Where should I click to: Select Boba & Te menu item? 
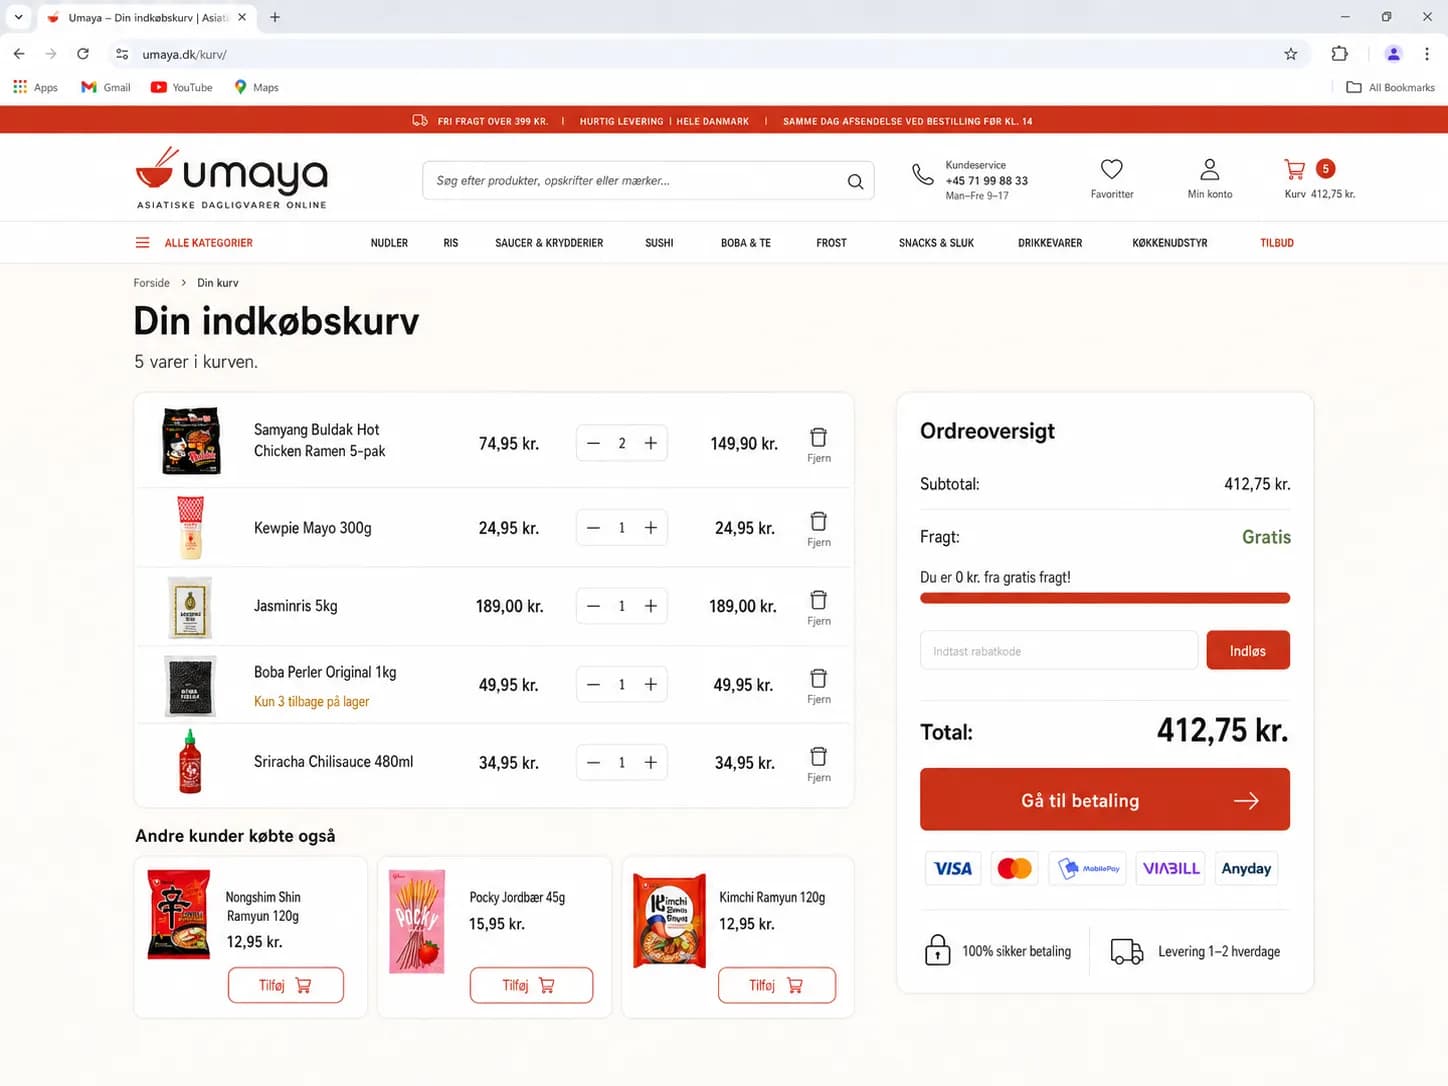[x=746, y=243]
